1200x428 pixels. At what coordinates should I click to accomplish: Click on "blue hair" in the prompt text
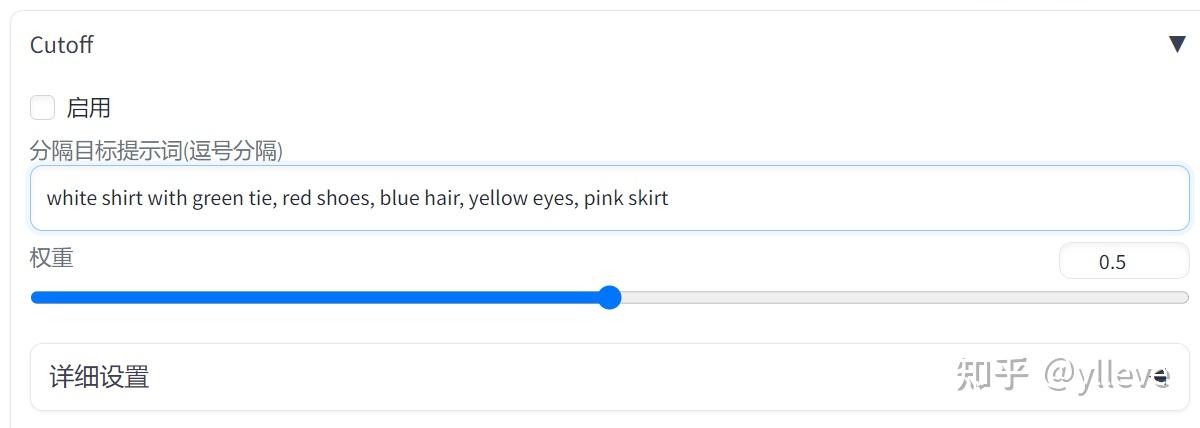418,198
